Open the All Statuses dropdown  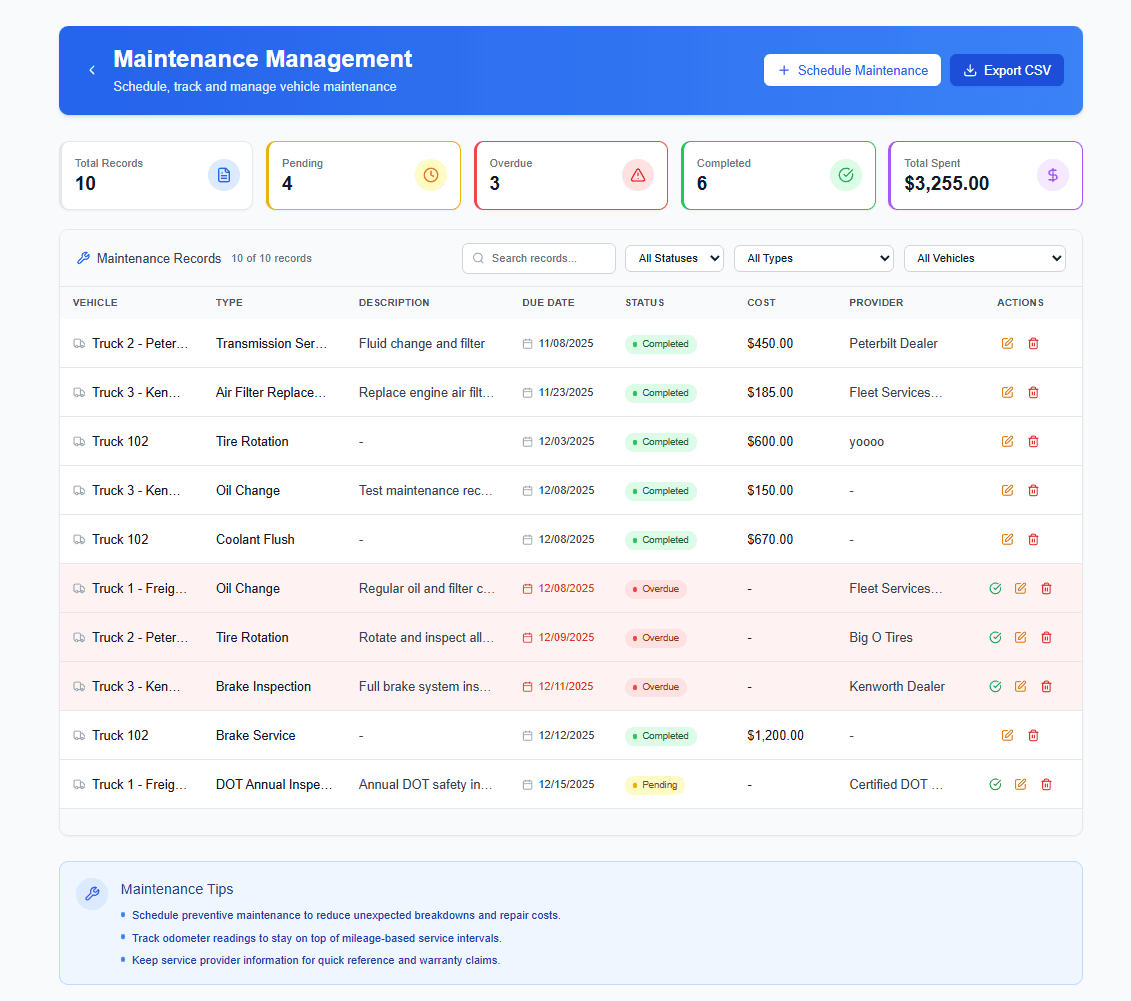[x=674, y=258]
